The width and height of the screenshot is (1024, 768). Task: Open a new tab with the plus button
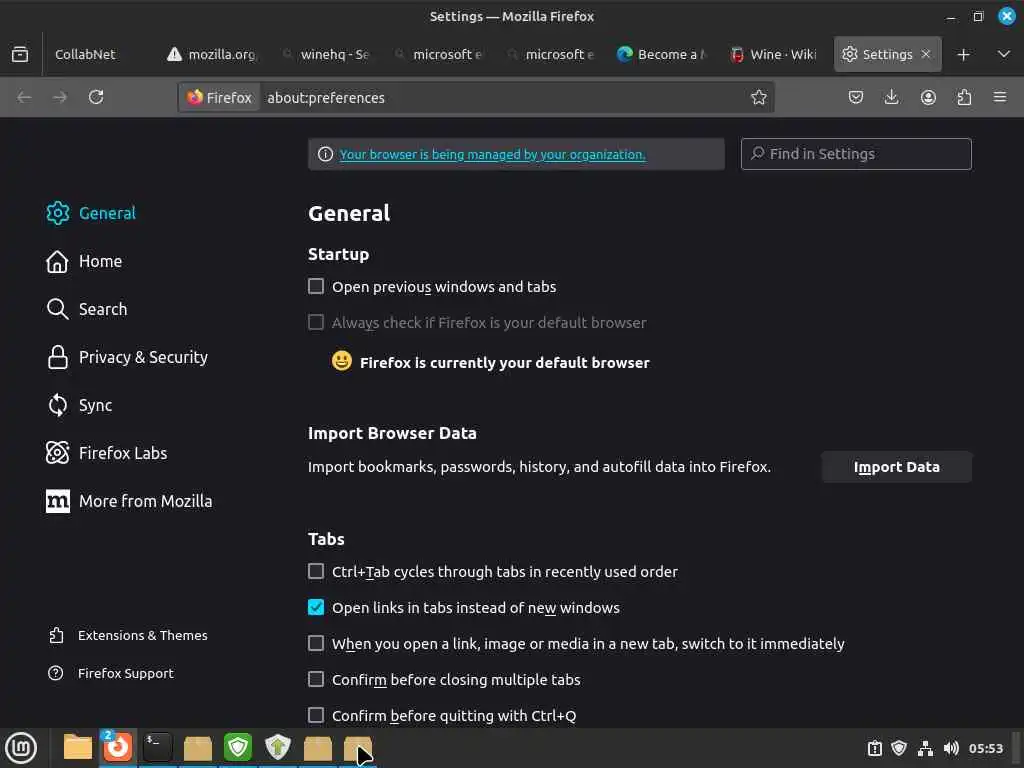tap(963, 54)
